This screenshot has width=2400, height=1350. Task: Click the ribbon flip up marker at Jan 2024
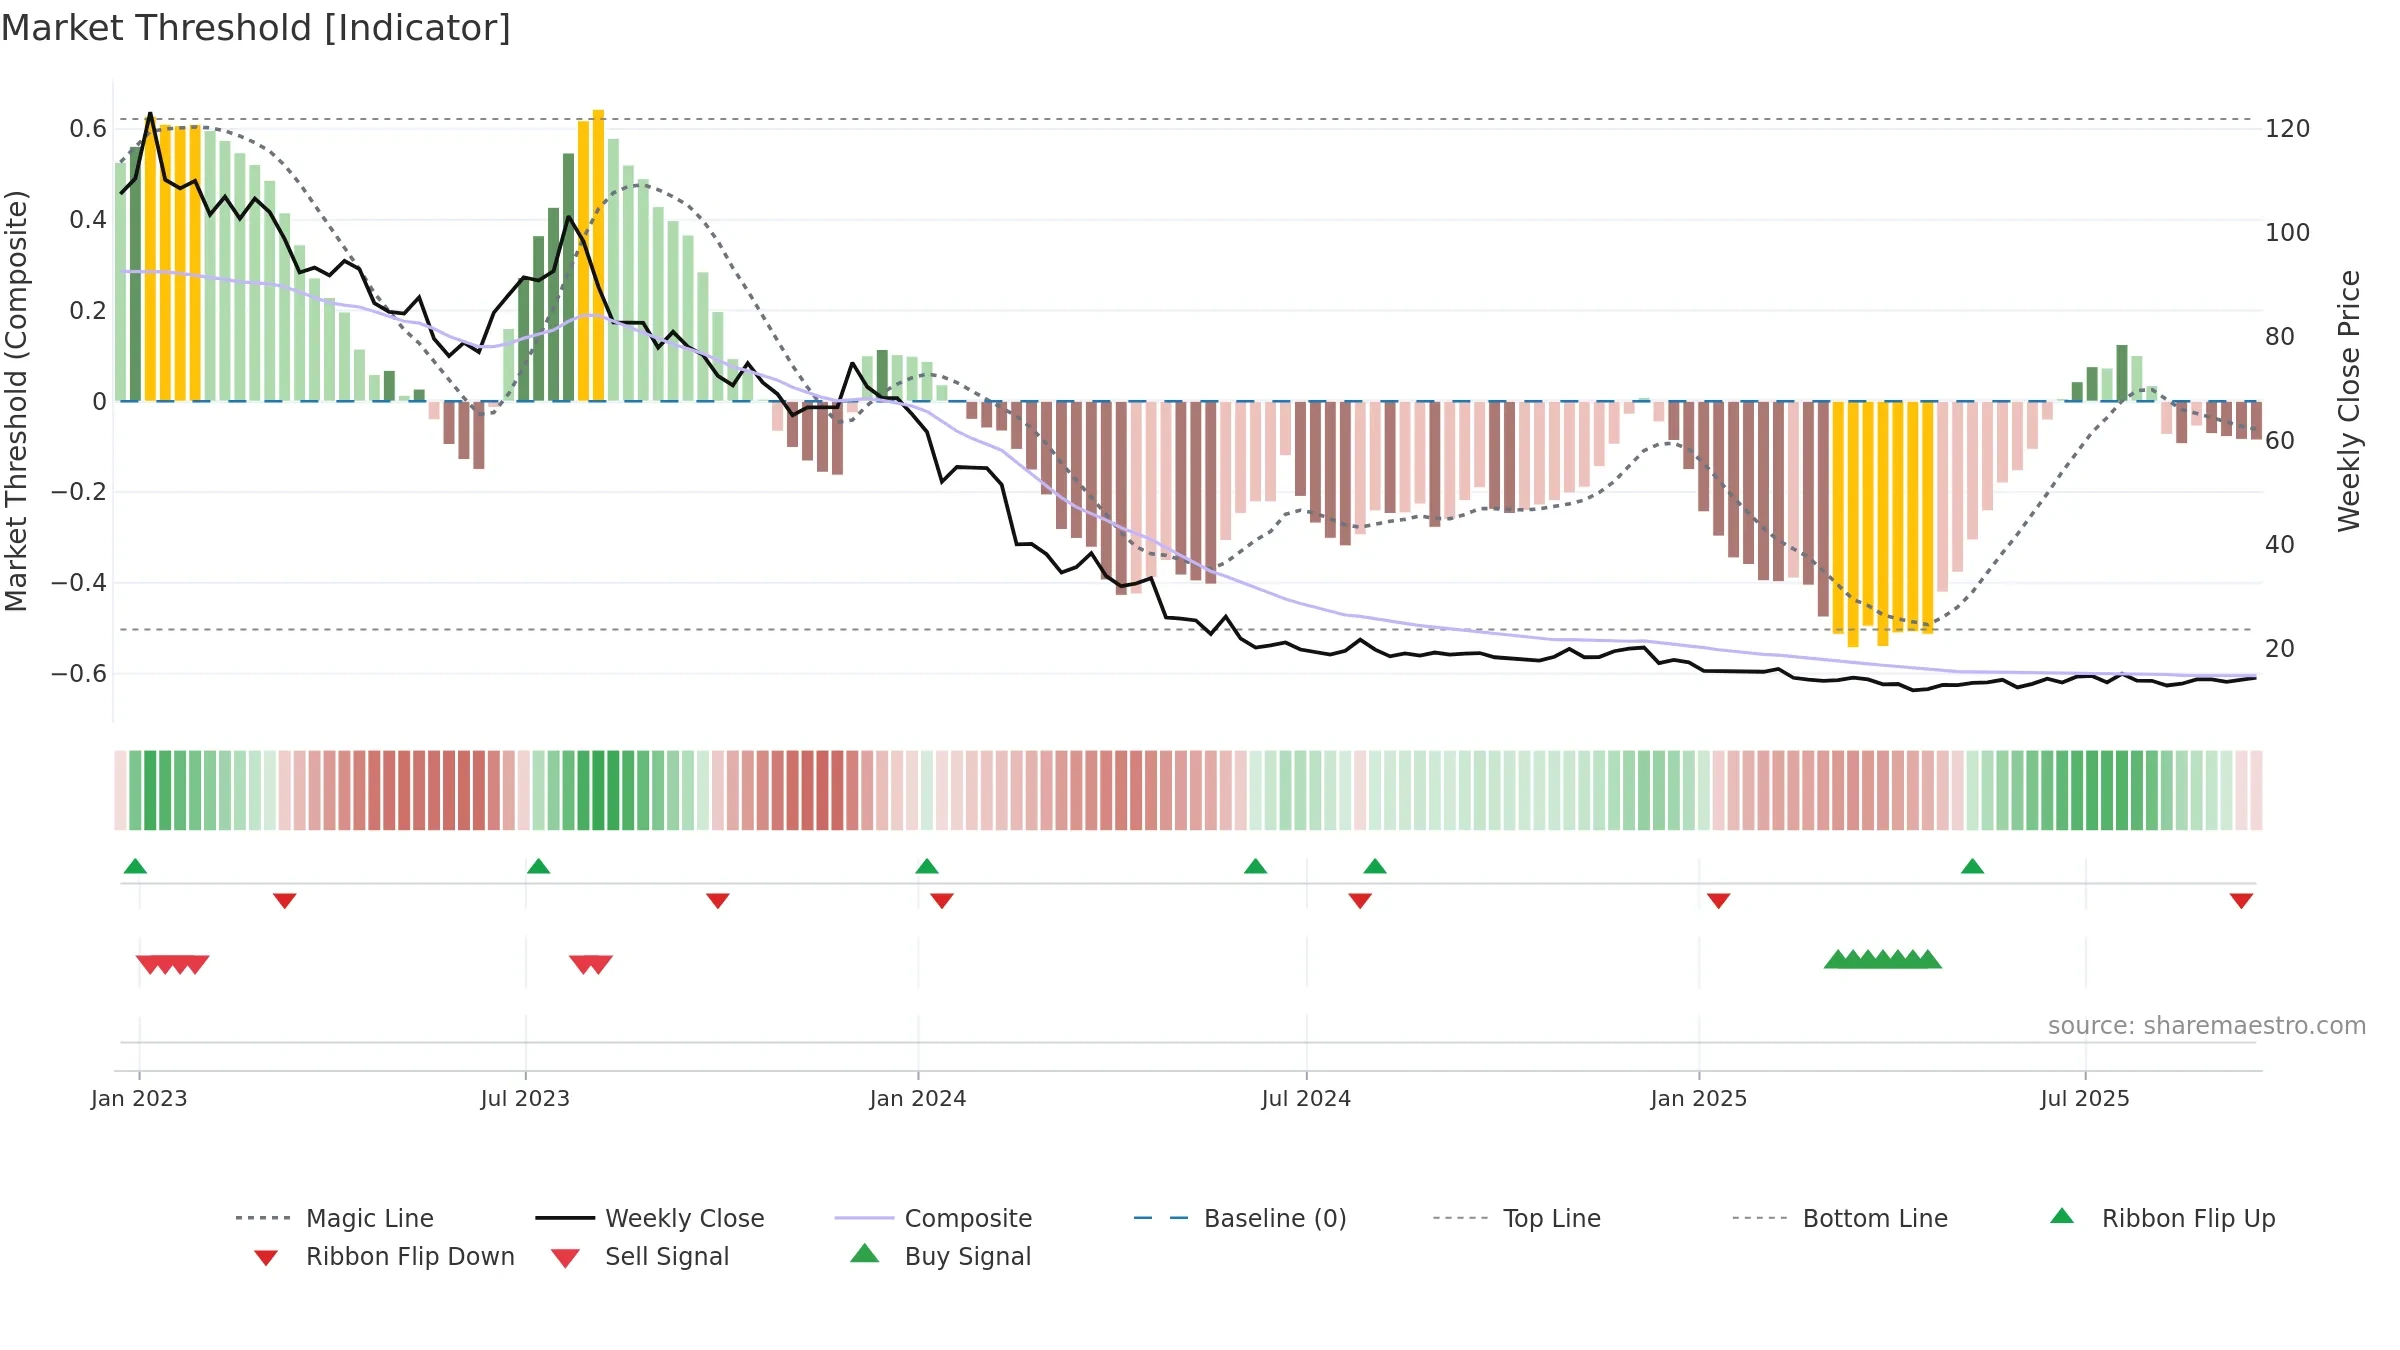927,866
